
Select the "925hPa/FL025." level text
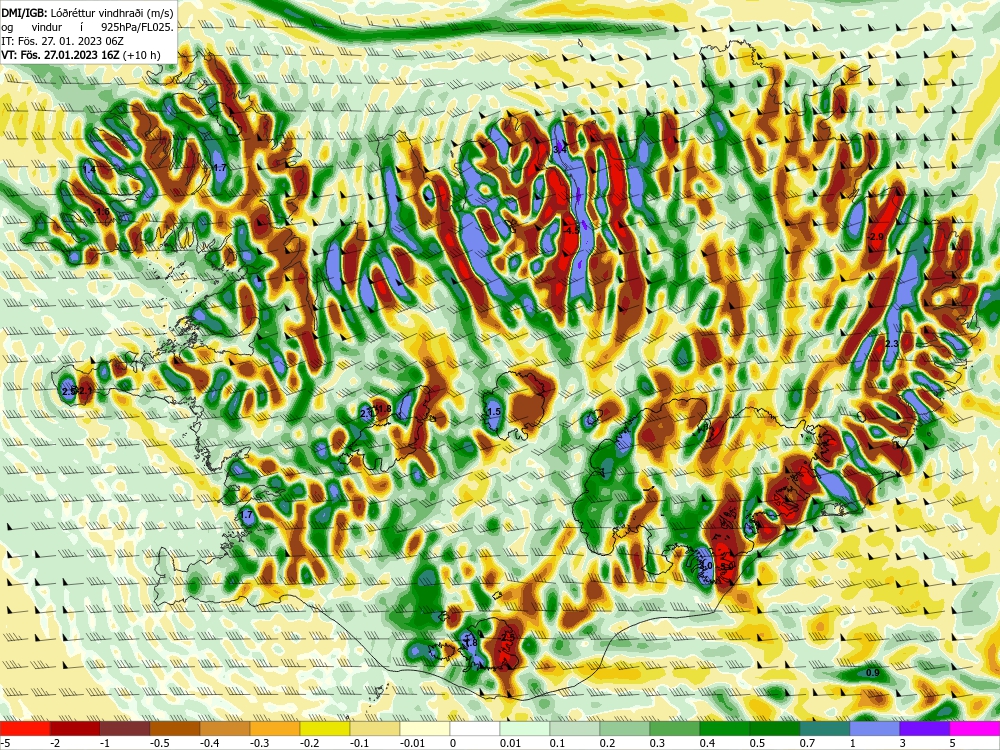[137, 27]
